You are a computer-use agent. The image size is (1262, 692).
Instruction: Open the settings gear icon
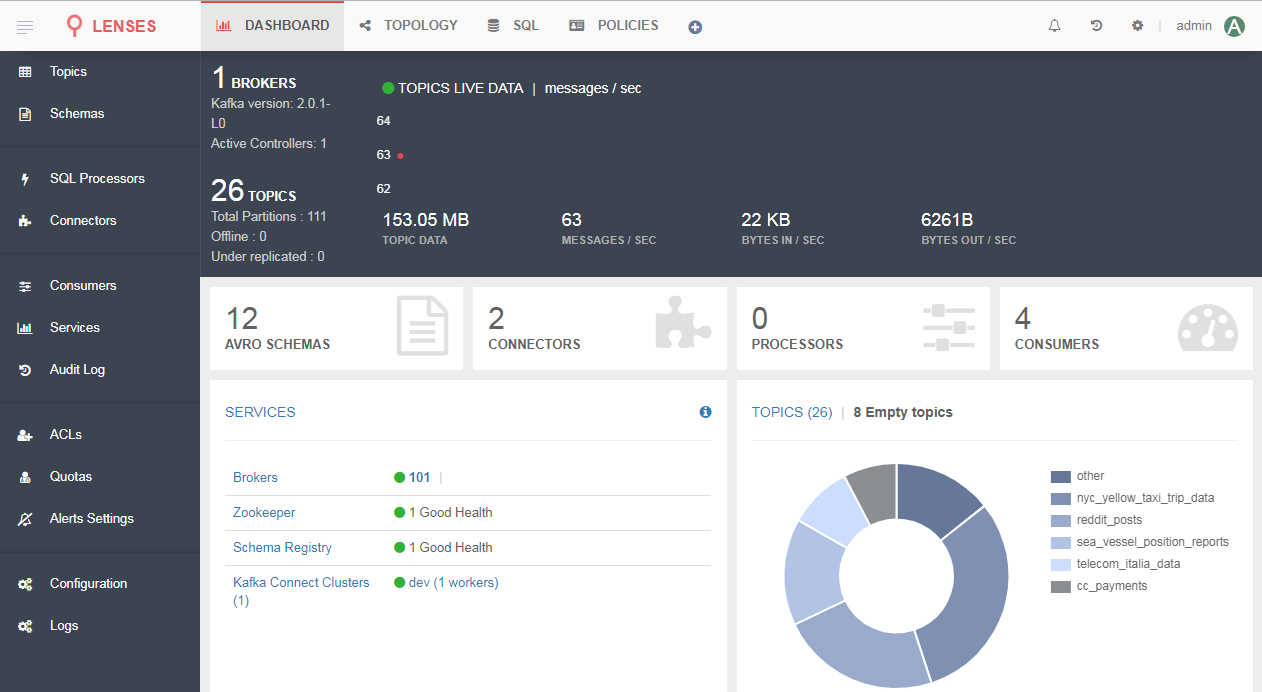1137,26
